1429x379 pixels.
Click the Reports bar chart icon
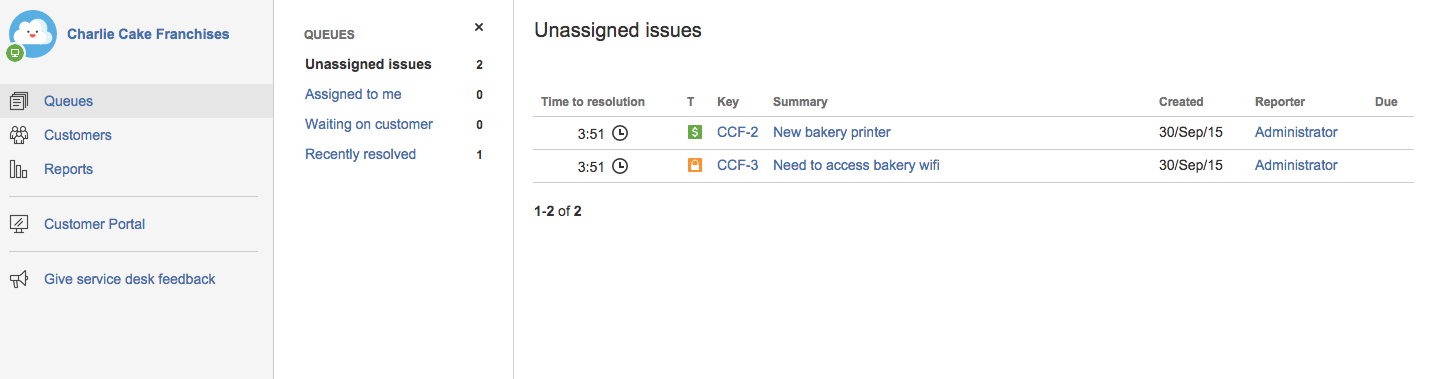pos(19,169)
